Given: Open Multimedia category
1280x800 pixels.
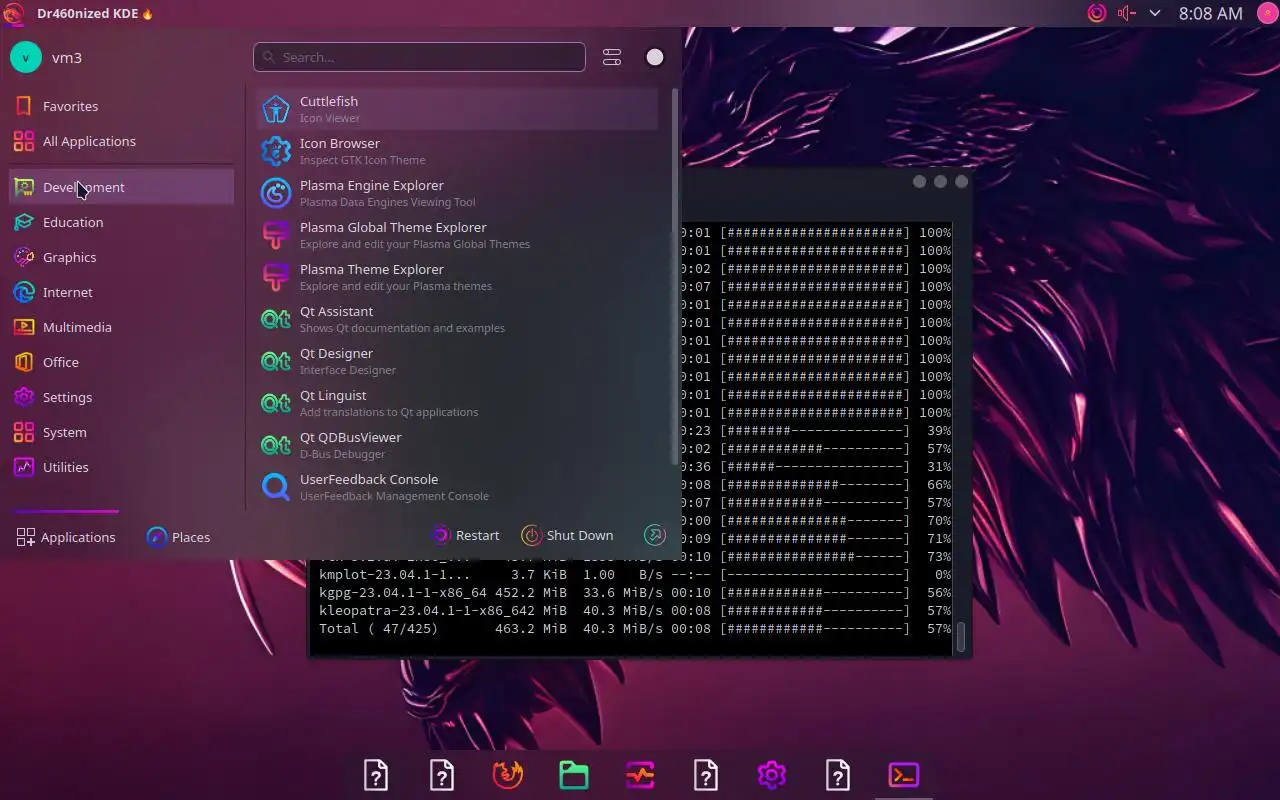Looking at the screenshot, I should pos(121,327).
